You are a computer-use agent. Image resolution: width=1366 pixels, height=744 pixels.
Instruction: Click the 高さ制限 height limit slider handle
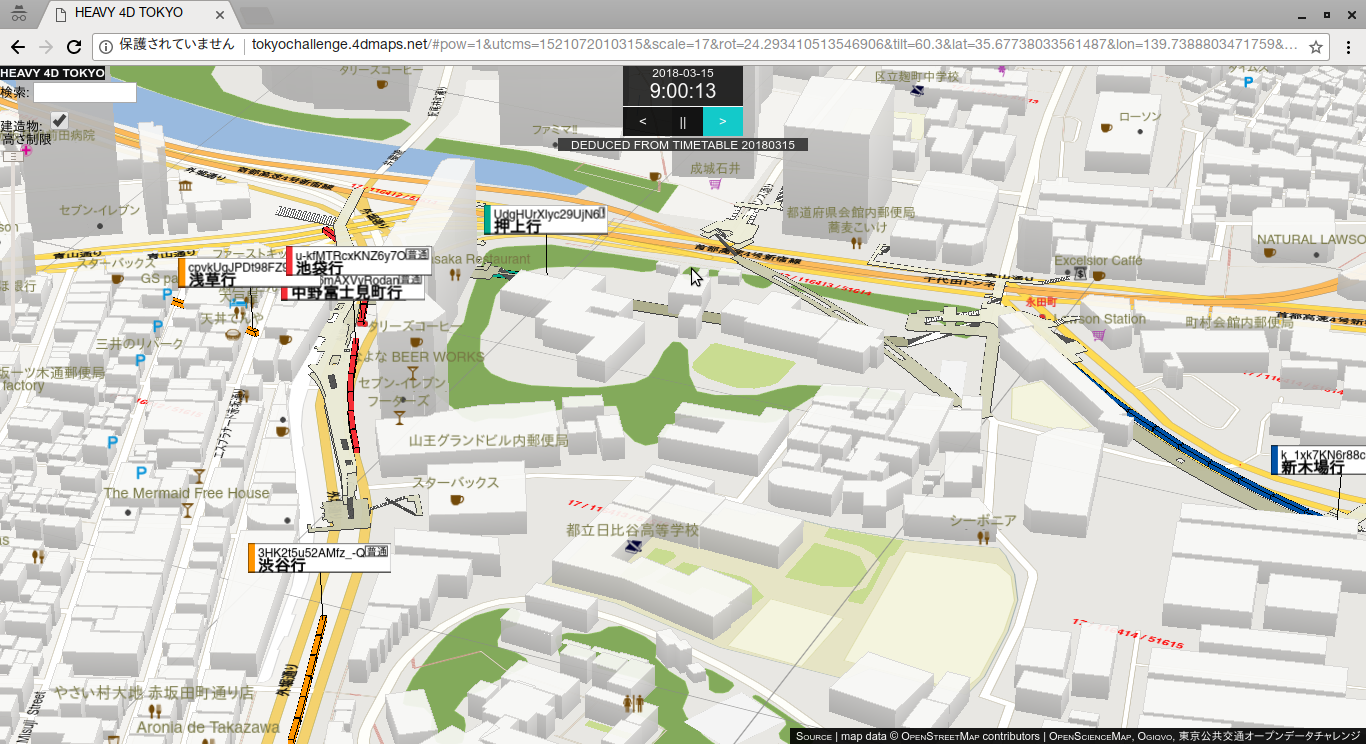tap(11, 156)
